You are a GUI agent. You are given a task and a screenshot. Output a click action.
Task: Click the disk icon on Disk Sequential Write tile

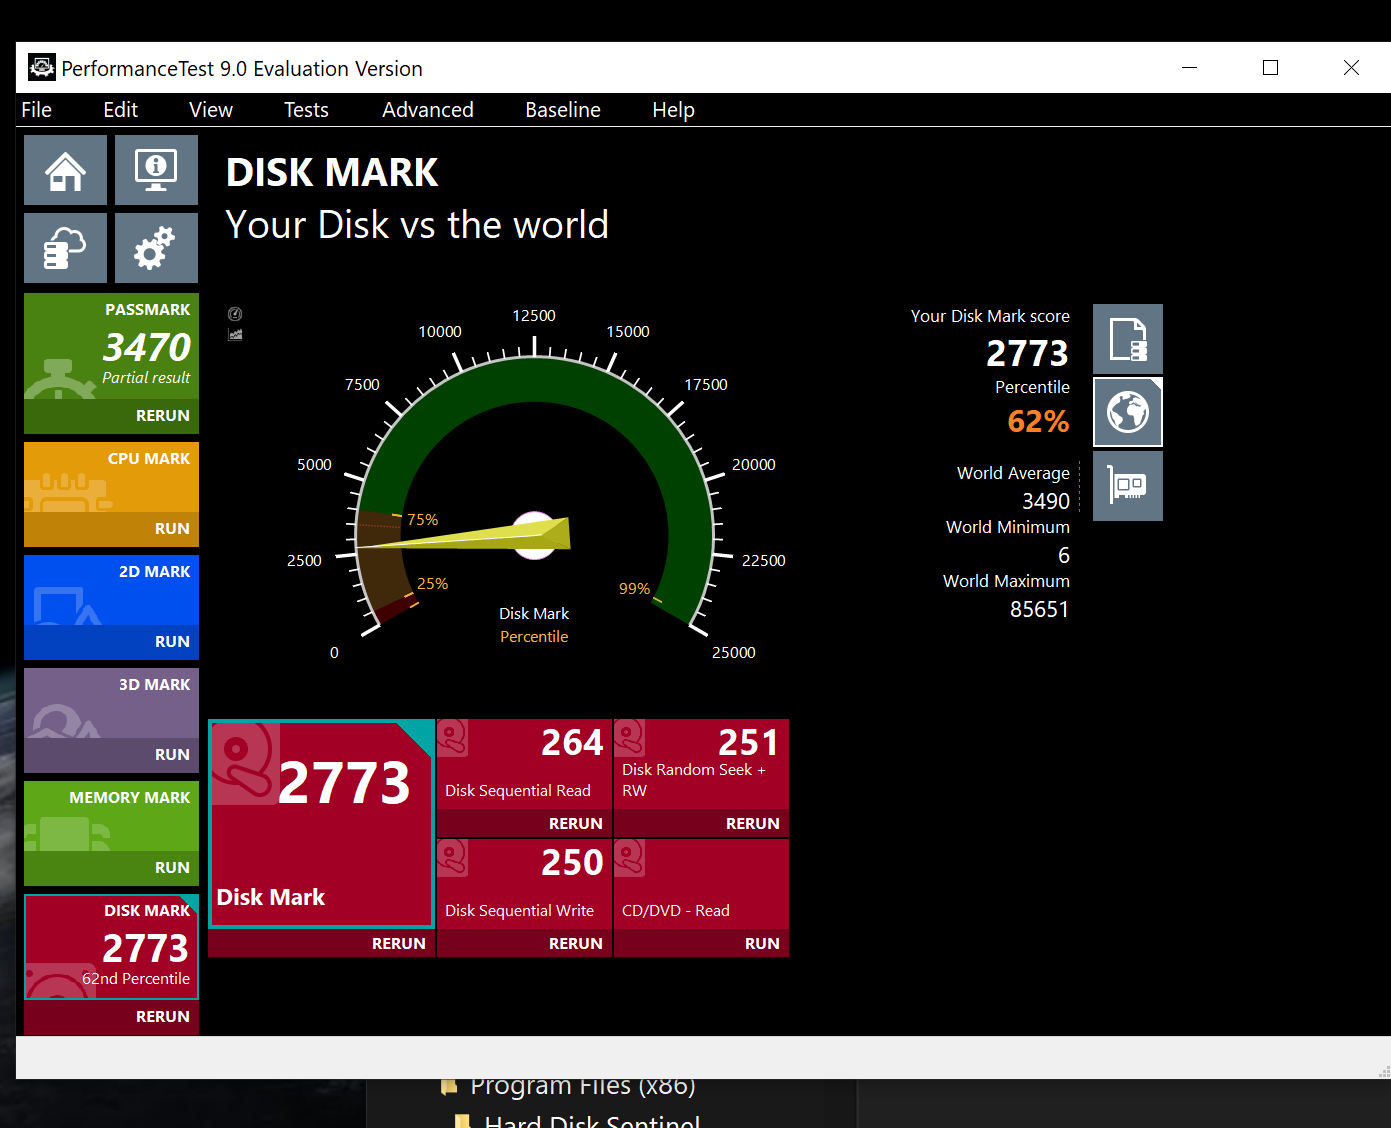(x=452, y=858)
